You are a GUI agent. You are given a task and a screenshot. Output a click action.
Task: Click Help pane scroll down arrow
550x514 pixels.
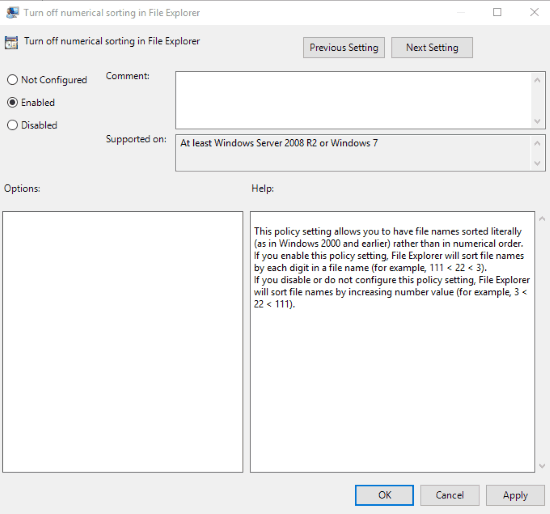[542, 466]
